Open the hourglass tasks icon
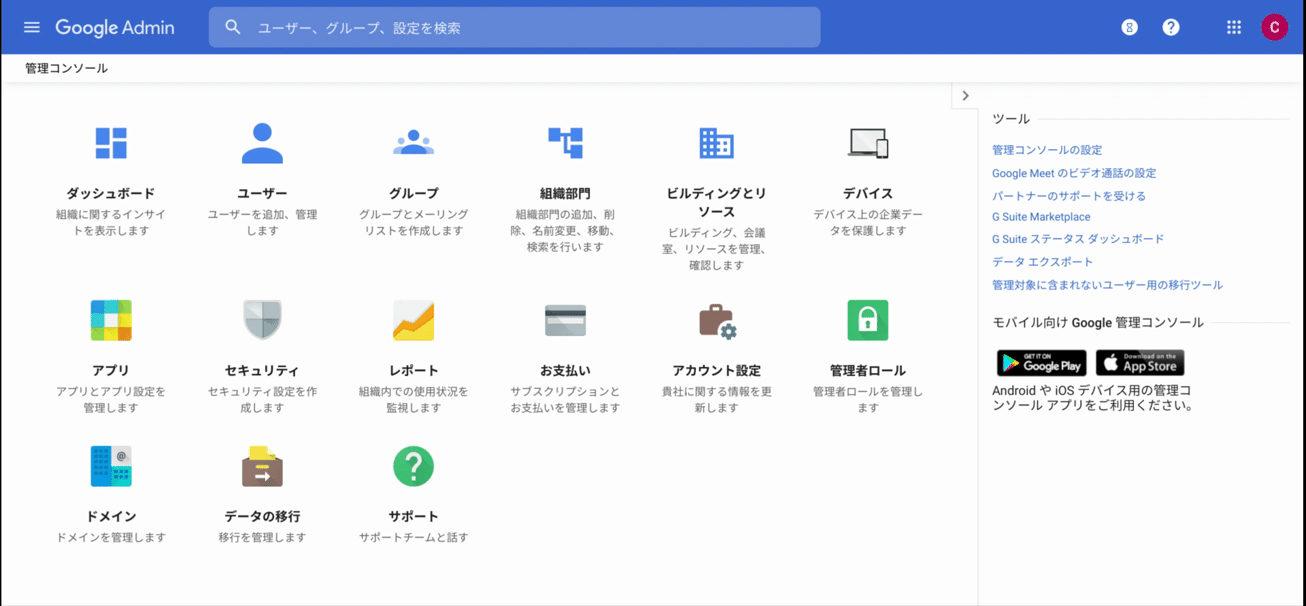 point(1129,27)
